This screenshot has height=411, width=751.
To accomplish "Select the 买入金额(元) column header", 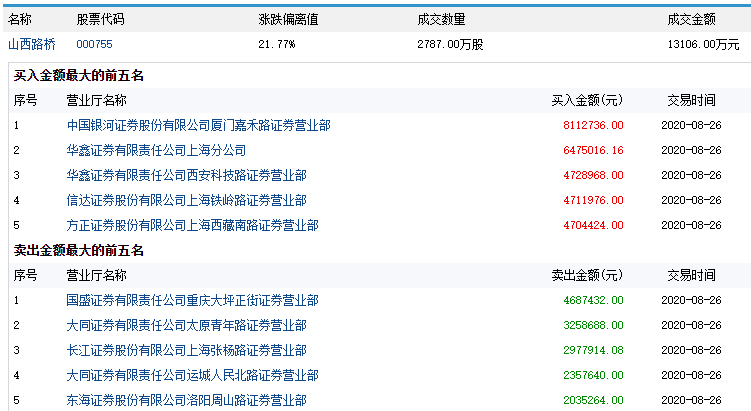I will (x=587, y=101).
